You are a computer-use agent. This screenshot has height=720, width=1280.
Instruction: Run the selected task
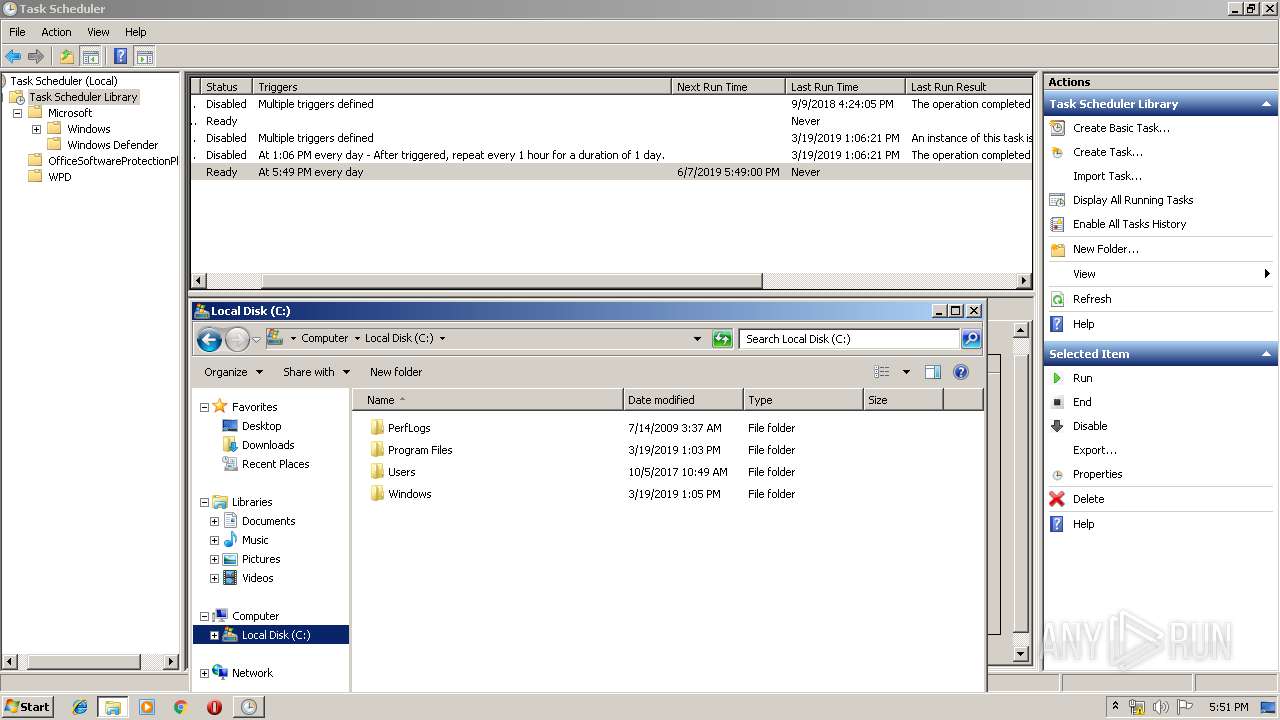point(1082,378)
